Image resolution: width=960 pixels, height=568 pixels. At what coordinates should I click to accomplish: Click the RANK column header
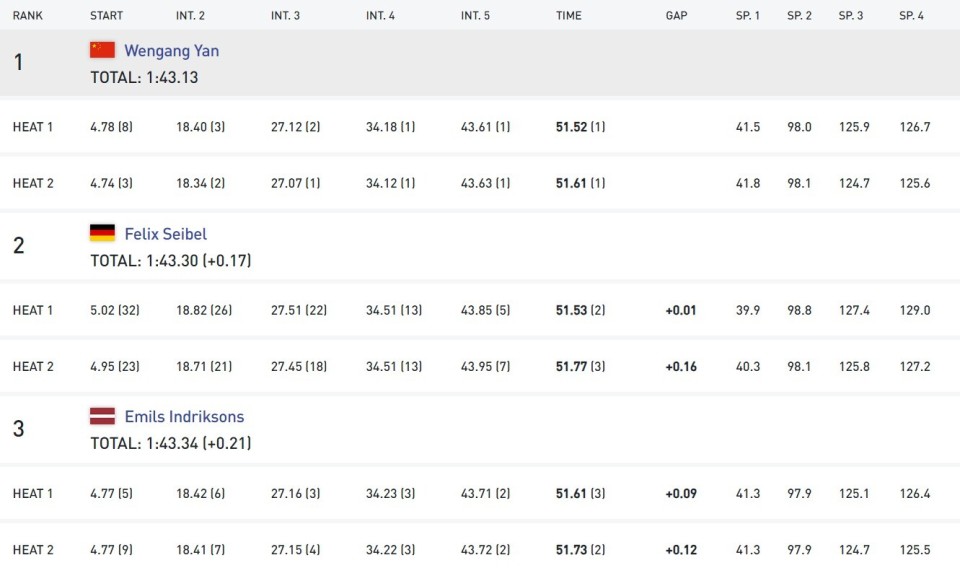coord(27,16)
